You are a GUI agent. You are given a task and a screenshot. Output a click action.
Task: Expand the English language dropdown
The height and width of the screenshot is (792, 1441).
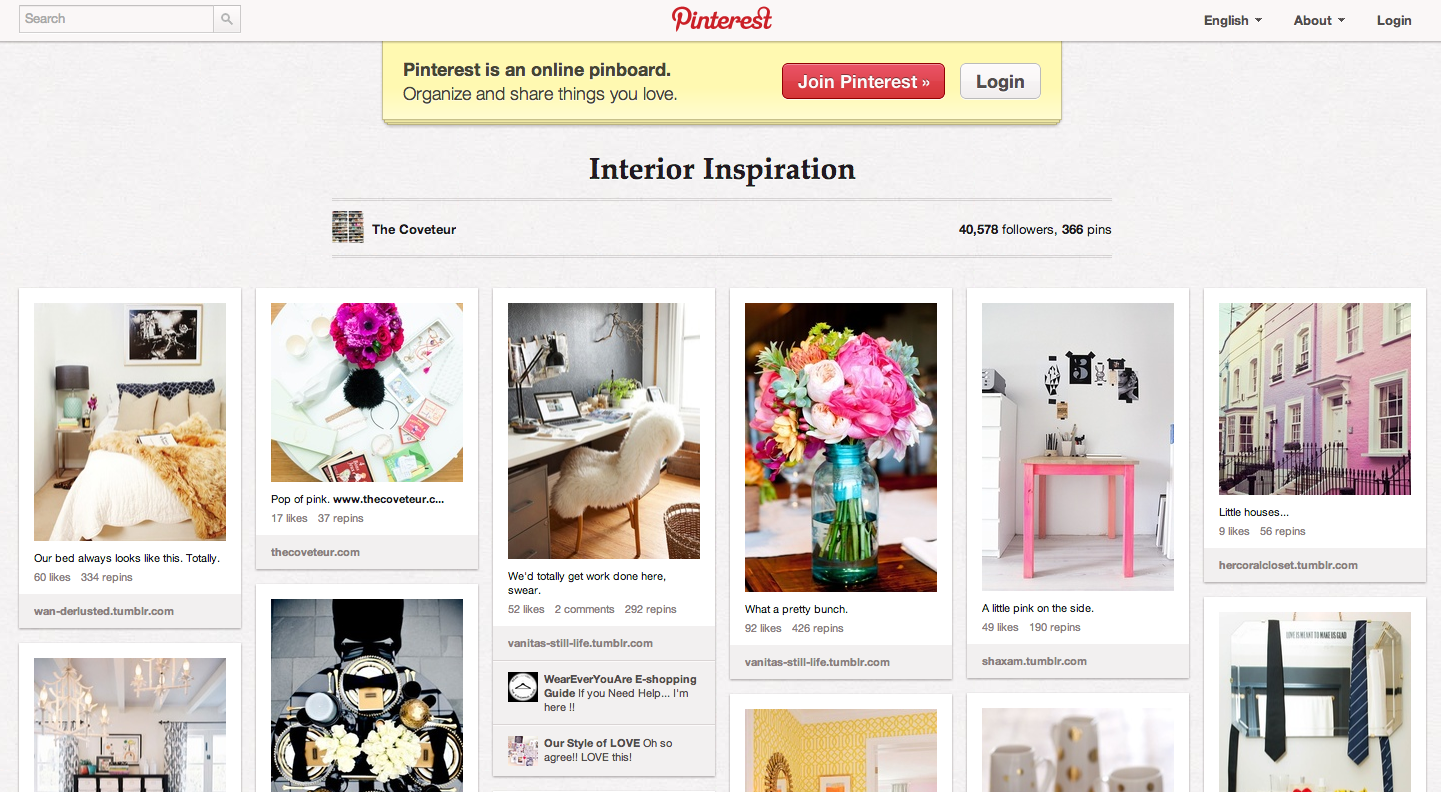tap(1233, 20)
